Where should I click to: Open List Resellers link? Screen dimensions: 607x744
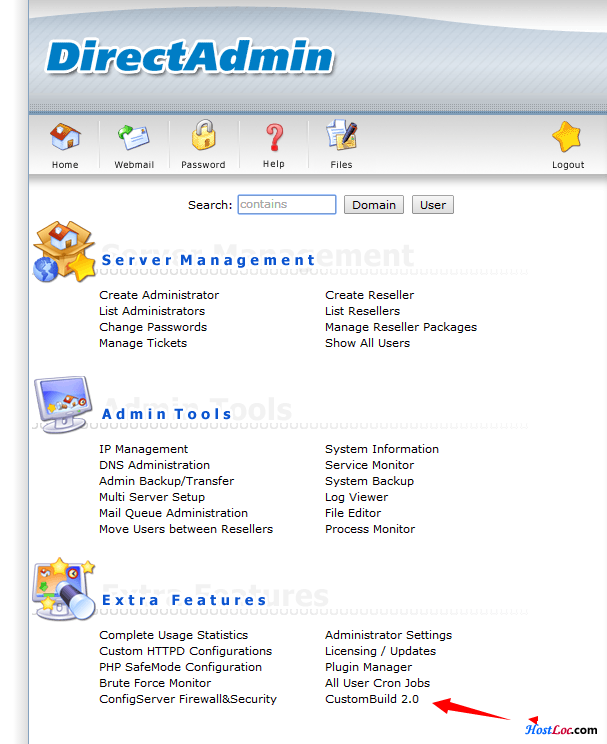363,311
